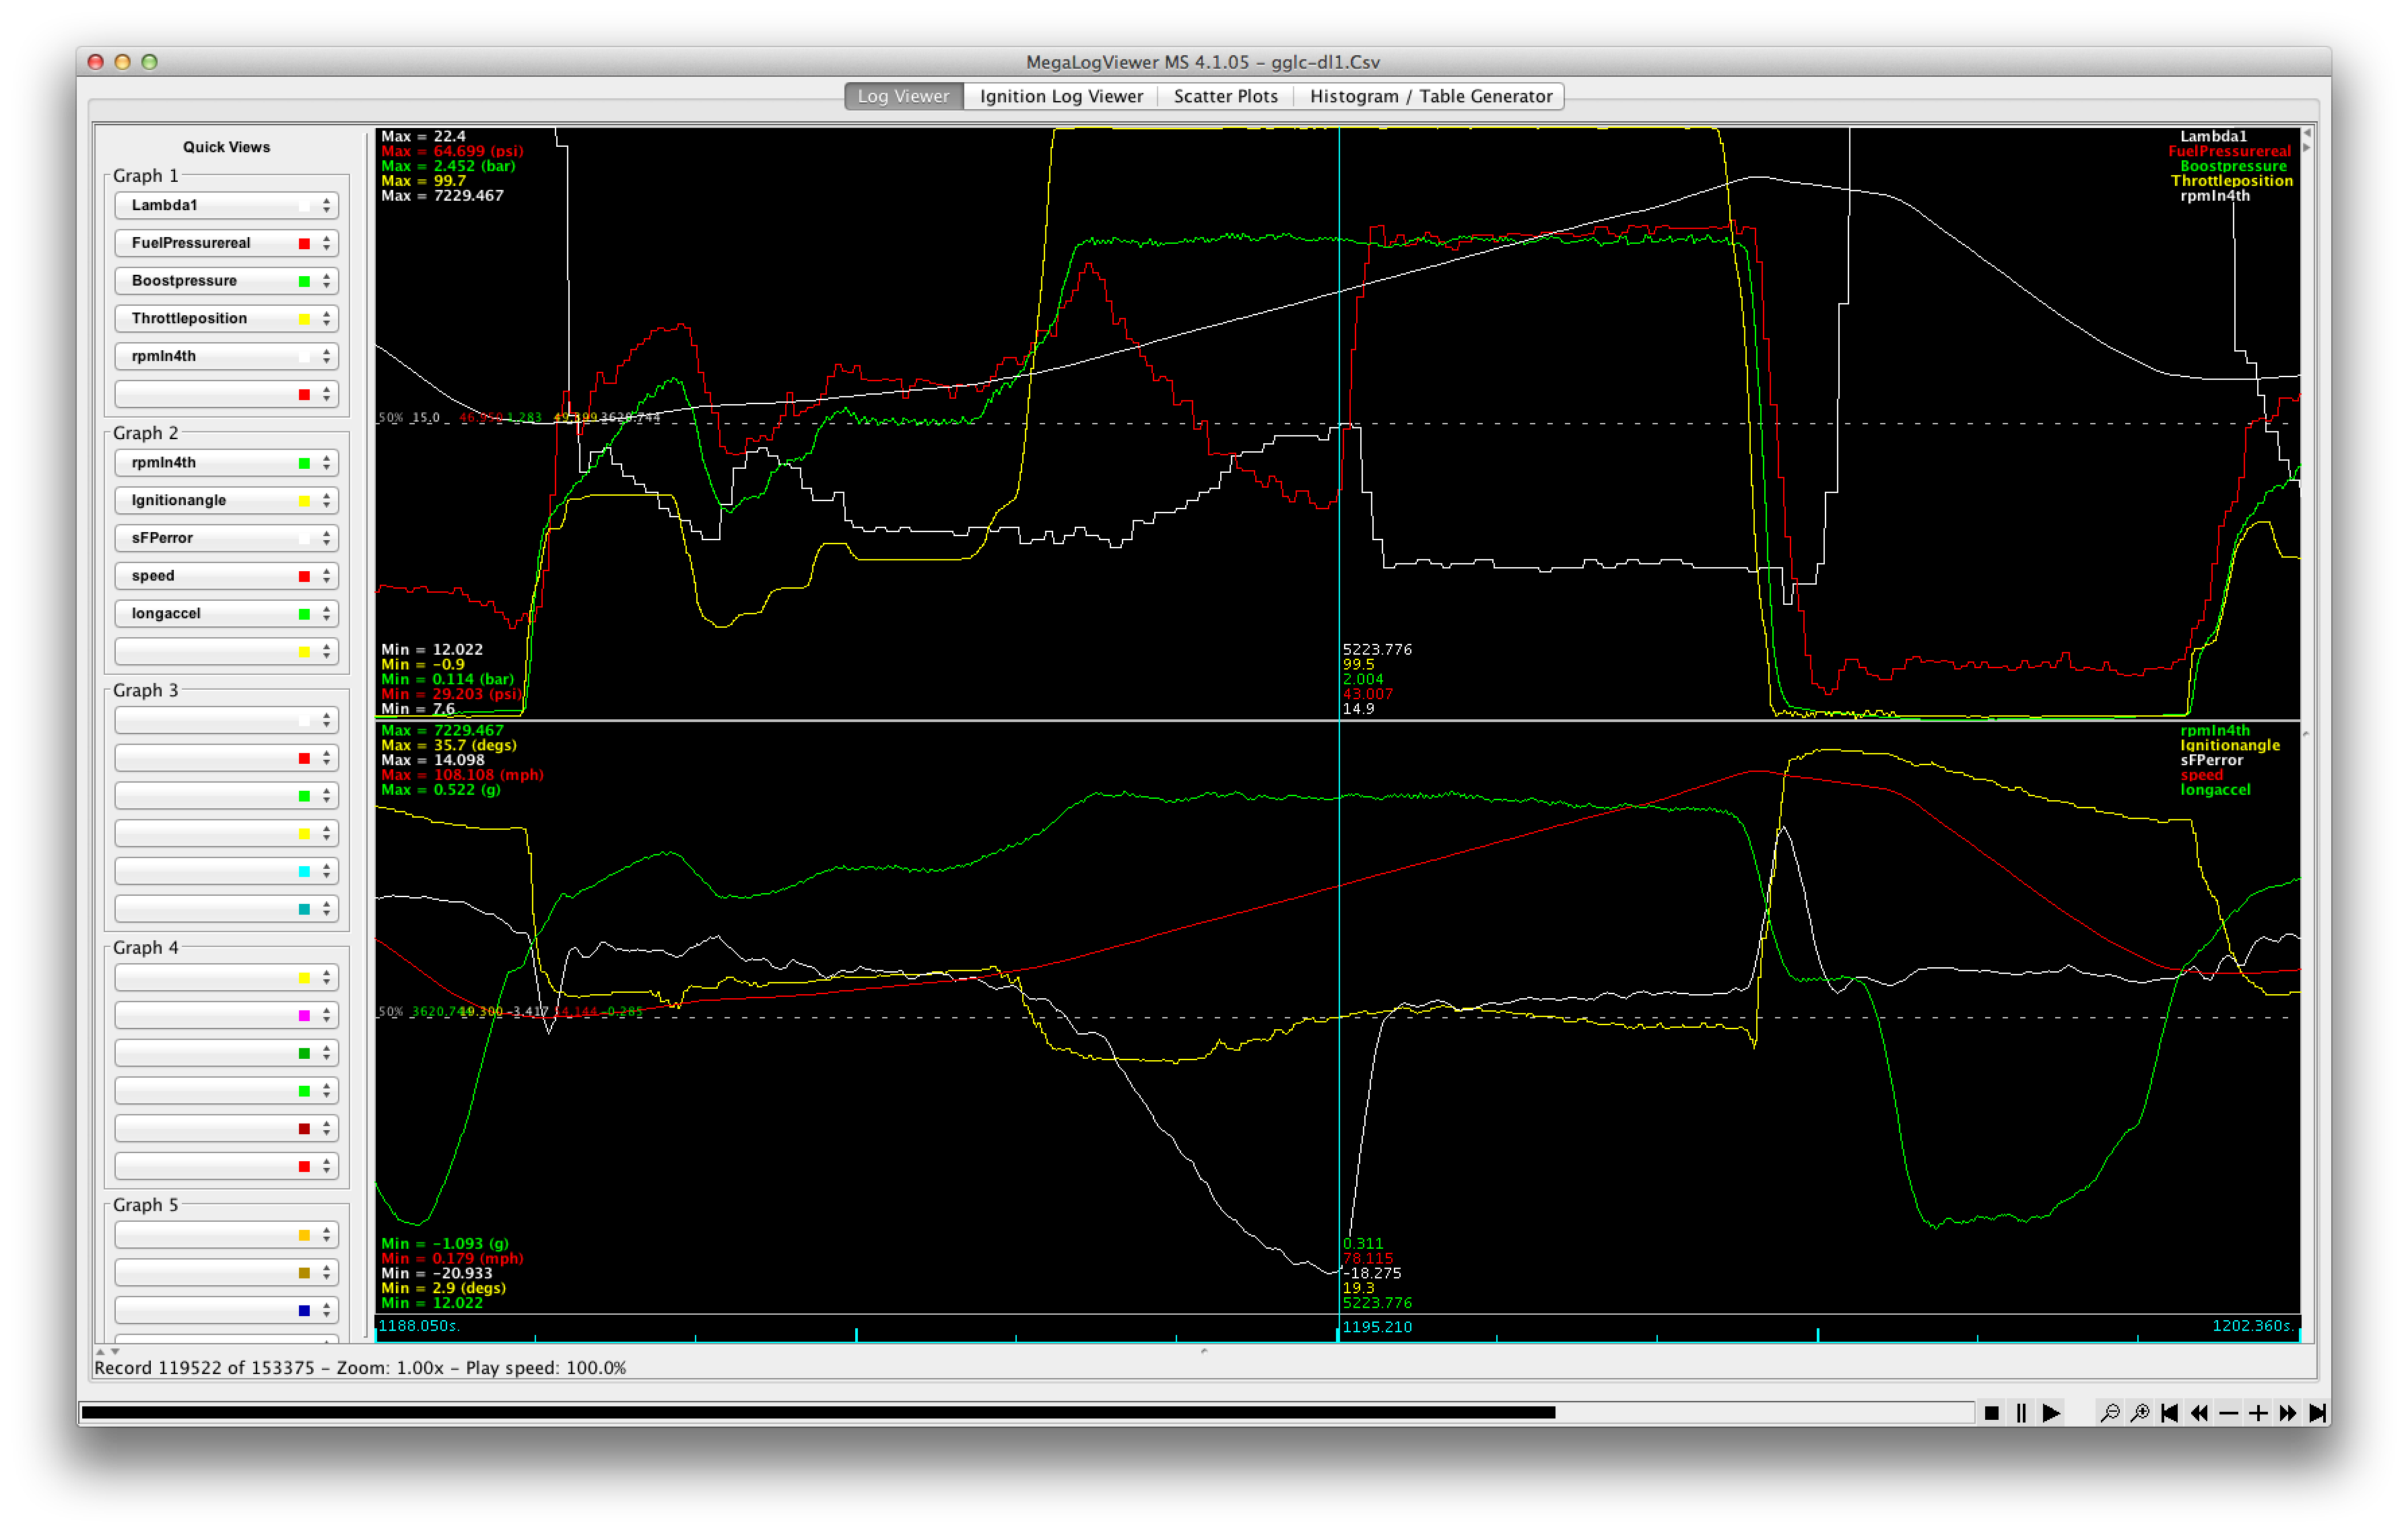Open the Histogram / Table Generator tab
2408x1533 pixels.
click(x=1430, y=96)
